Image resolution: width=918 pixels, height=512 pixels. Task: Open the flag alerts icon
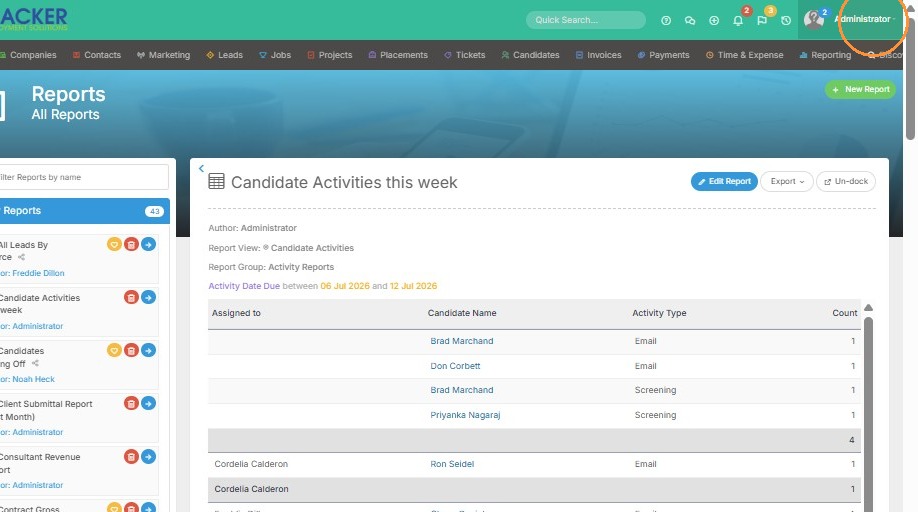pyautogui.click(x=762, y=20)
